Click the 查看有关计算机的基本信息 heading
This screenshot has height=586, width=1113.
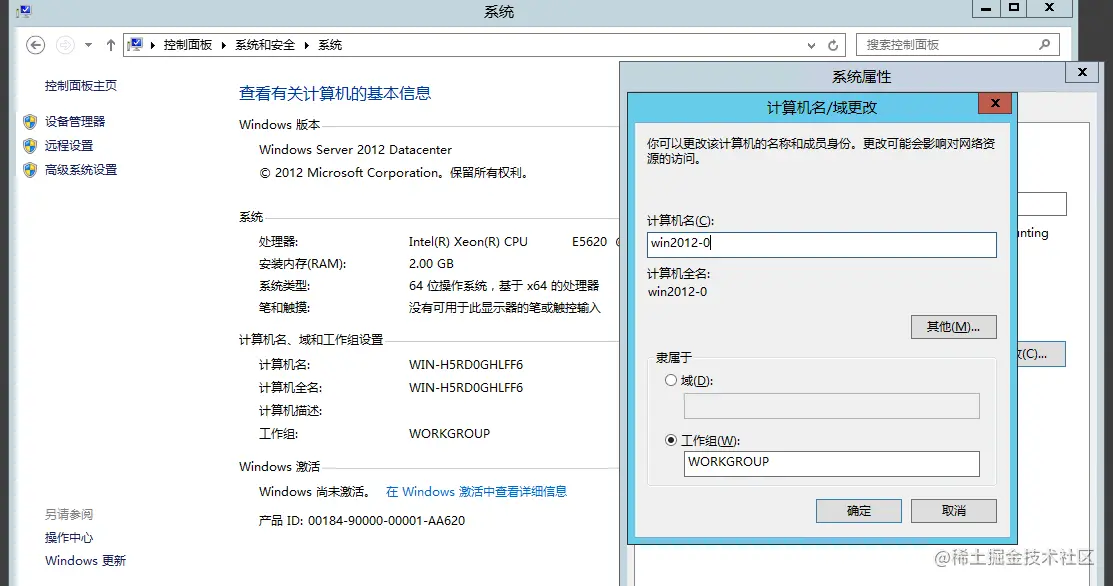[335, 93]
